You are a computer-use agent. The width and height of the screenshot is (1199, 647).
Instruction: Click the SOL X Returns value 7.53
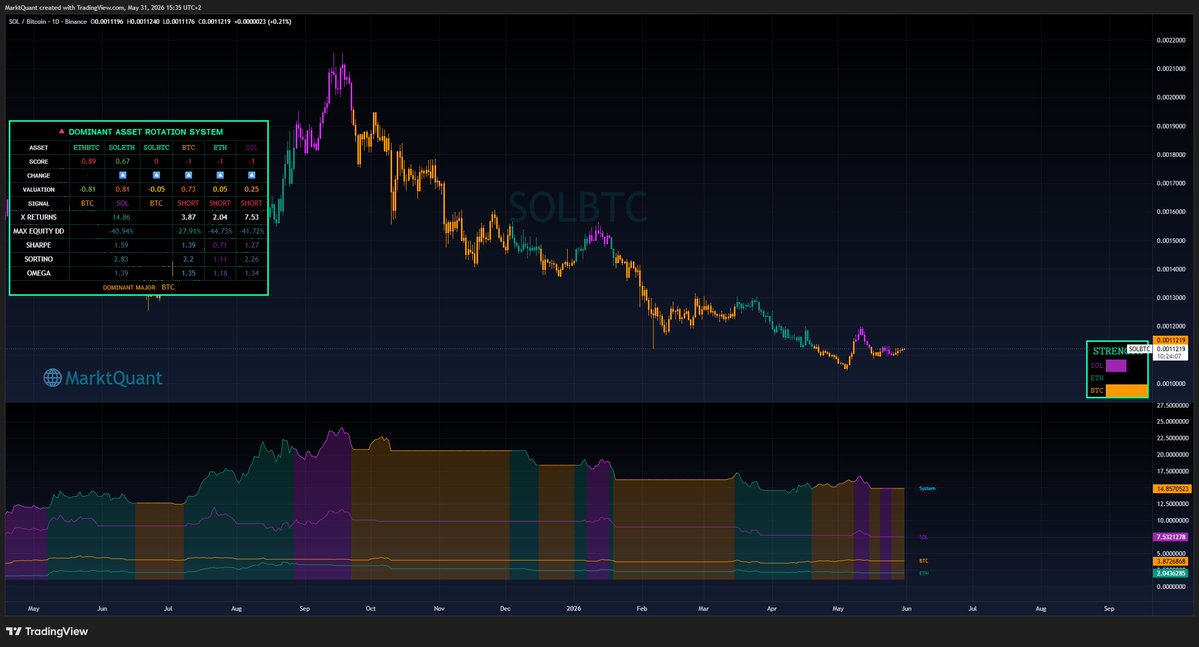tap(252, 217)
